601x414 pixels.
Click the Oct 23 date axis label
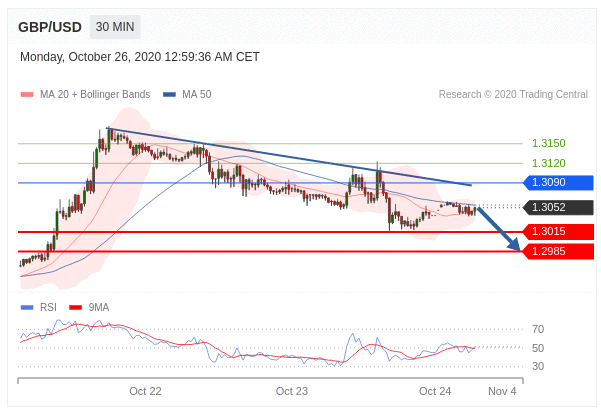(x=291, y=391)
